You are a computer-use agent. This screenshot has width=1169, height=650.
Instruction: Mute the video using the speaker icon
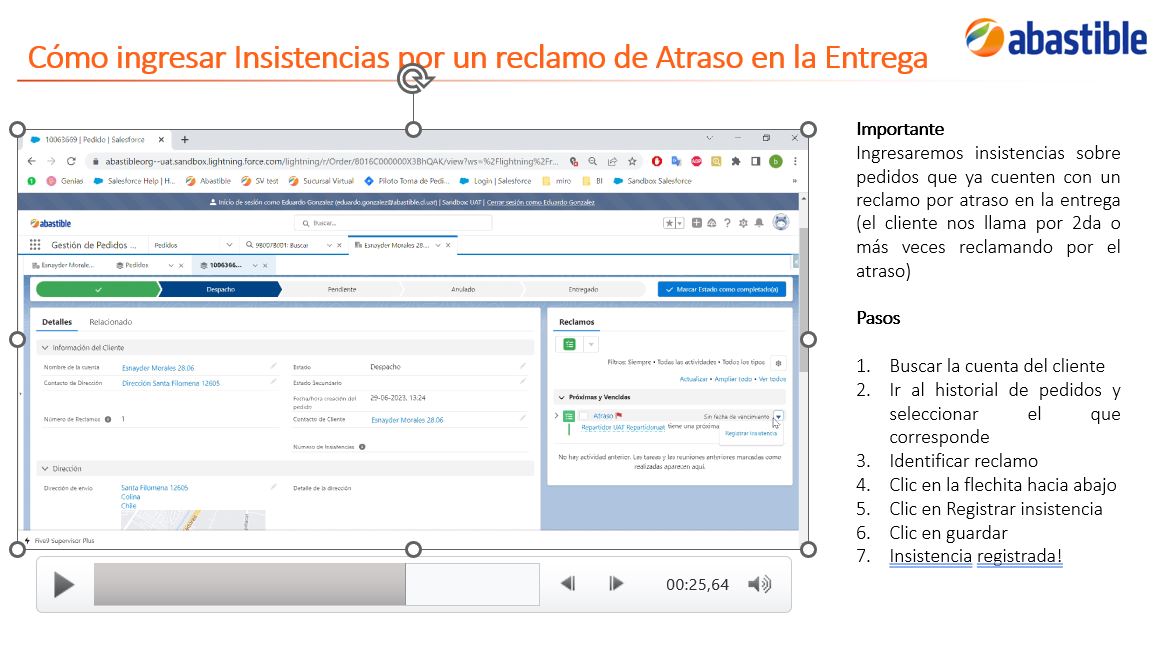(760, 584)
